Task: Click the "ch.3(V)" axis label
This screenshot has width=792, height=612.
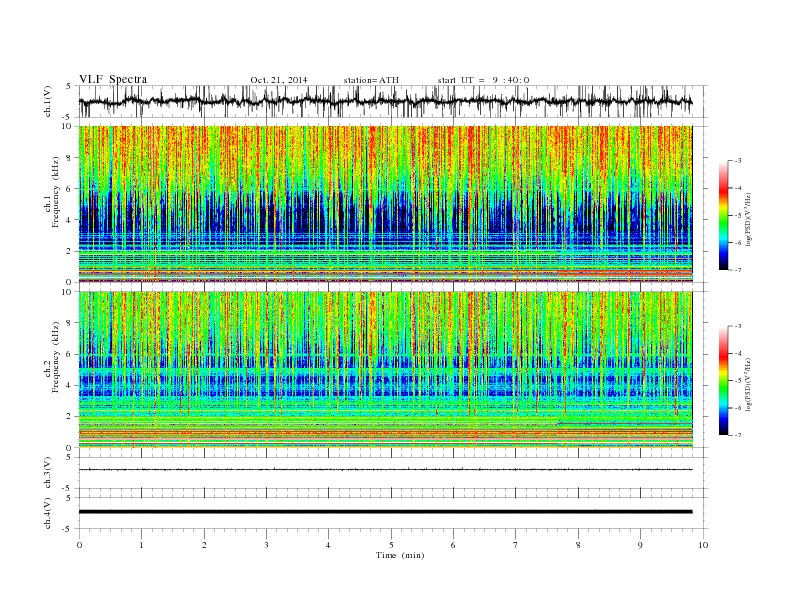Action: [x=48, y=473]
